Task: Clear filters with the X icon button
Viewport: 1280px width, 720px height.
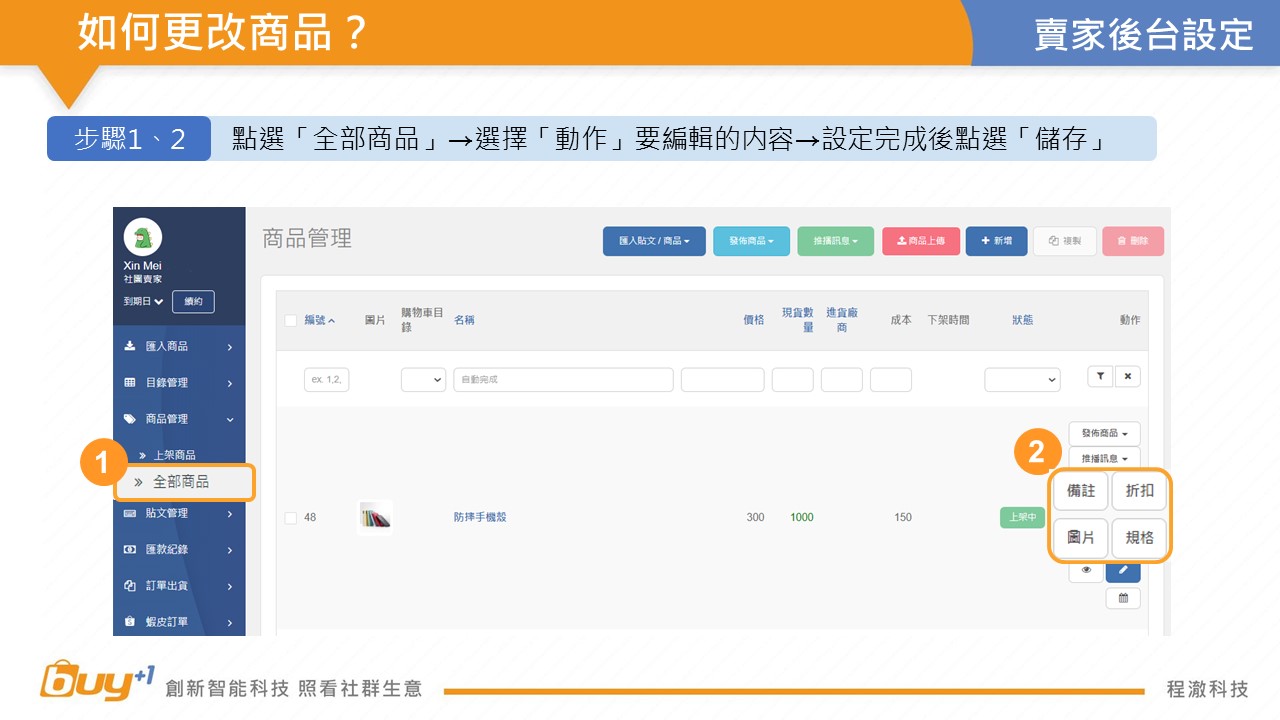Action: (1127, 377)
